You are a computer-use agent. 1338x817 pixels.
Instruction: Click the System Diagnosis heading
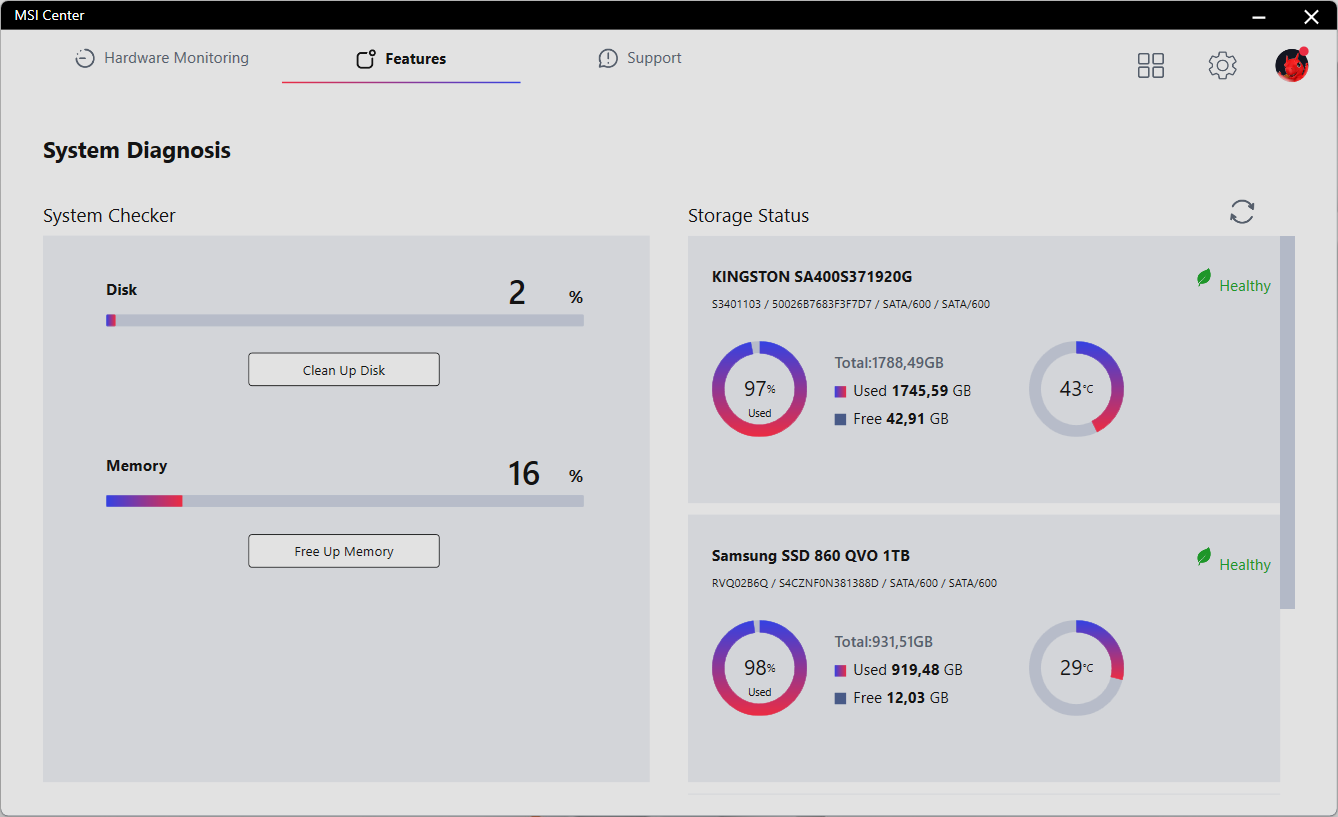coord(137,151)
